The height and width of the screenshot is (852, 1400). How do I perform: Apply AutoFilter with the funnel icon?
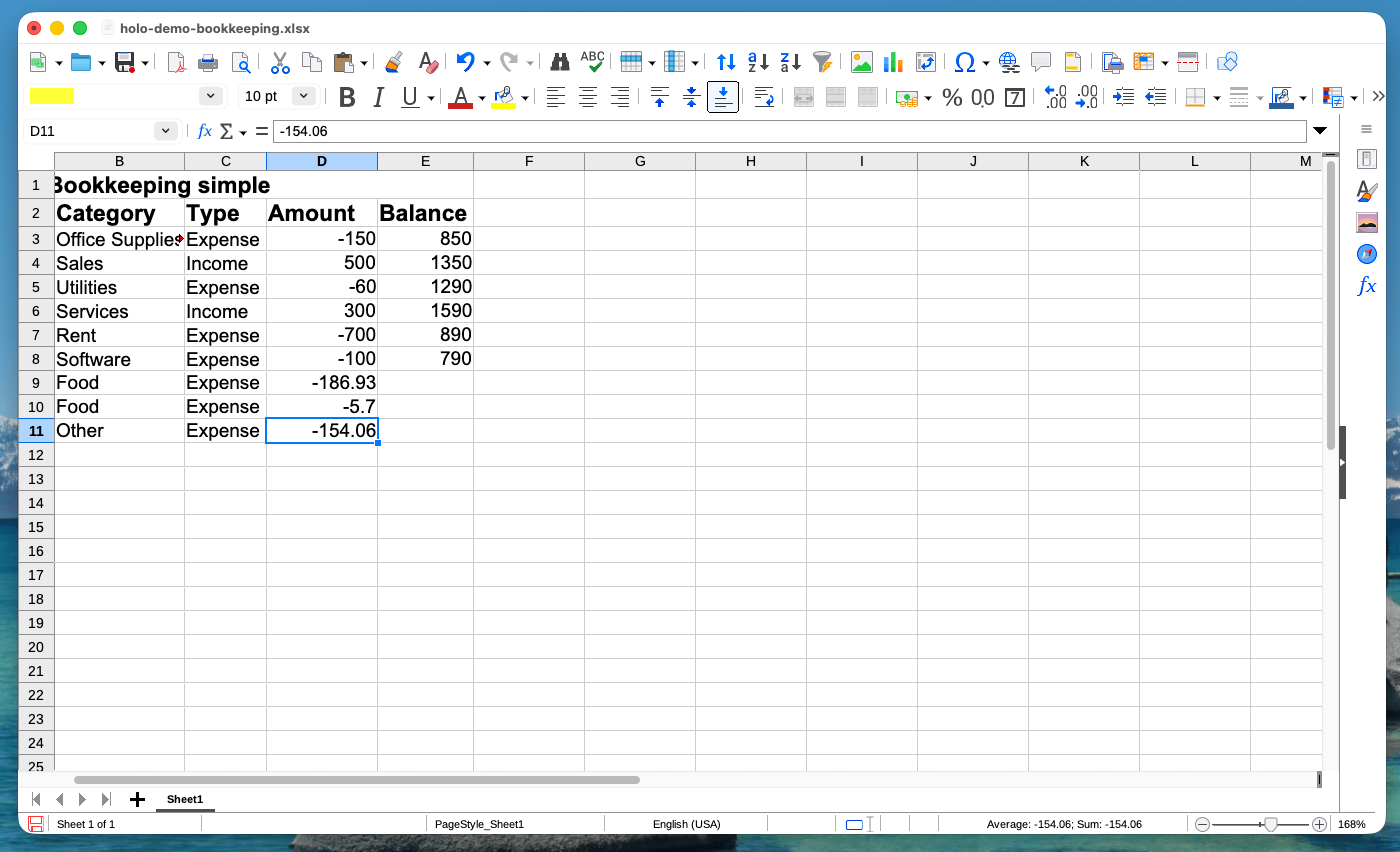tap(823, 62)
